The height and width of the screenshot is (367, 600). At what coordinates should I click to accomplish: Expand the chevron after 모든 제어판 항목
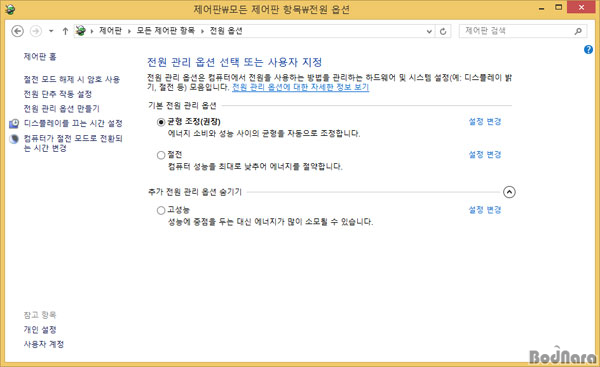(202, 31)
